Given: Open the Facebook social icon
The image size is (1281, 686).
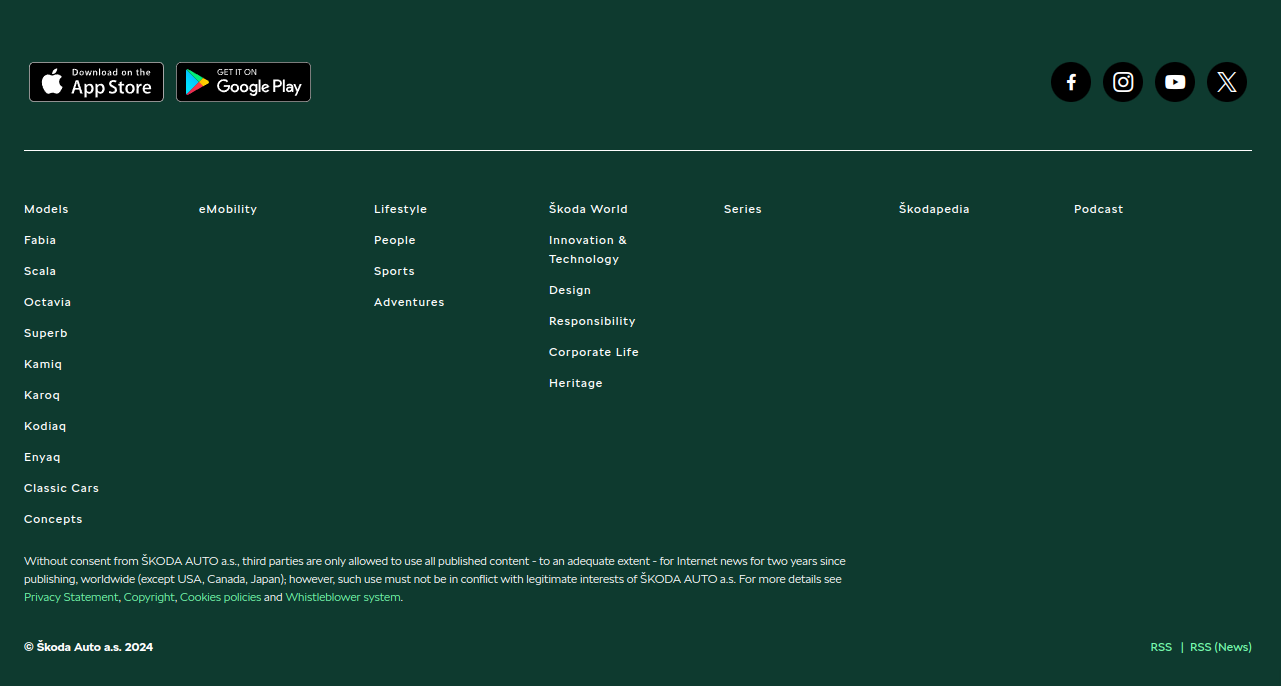Looking at the screenshot, I should pos(1071,82).
